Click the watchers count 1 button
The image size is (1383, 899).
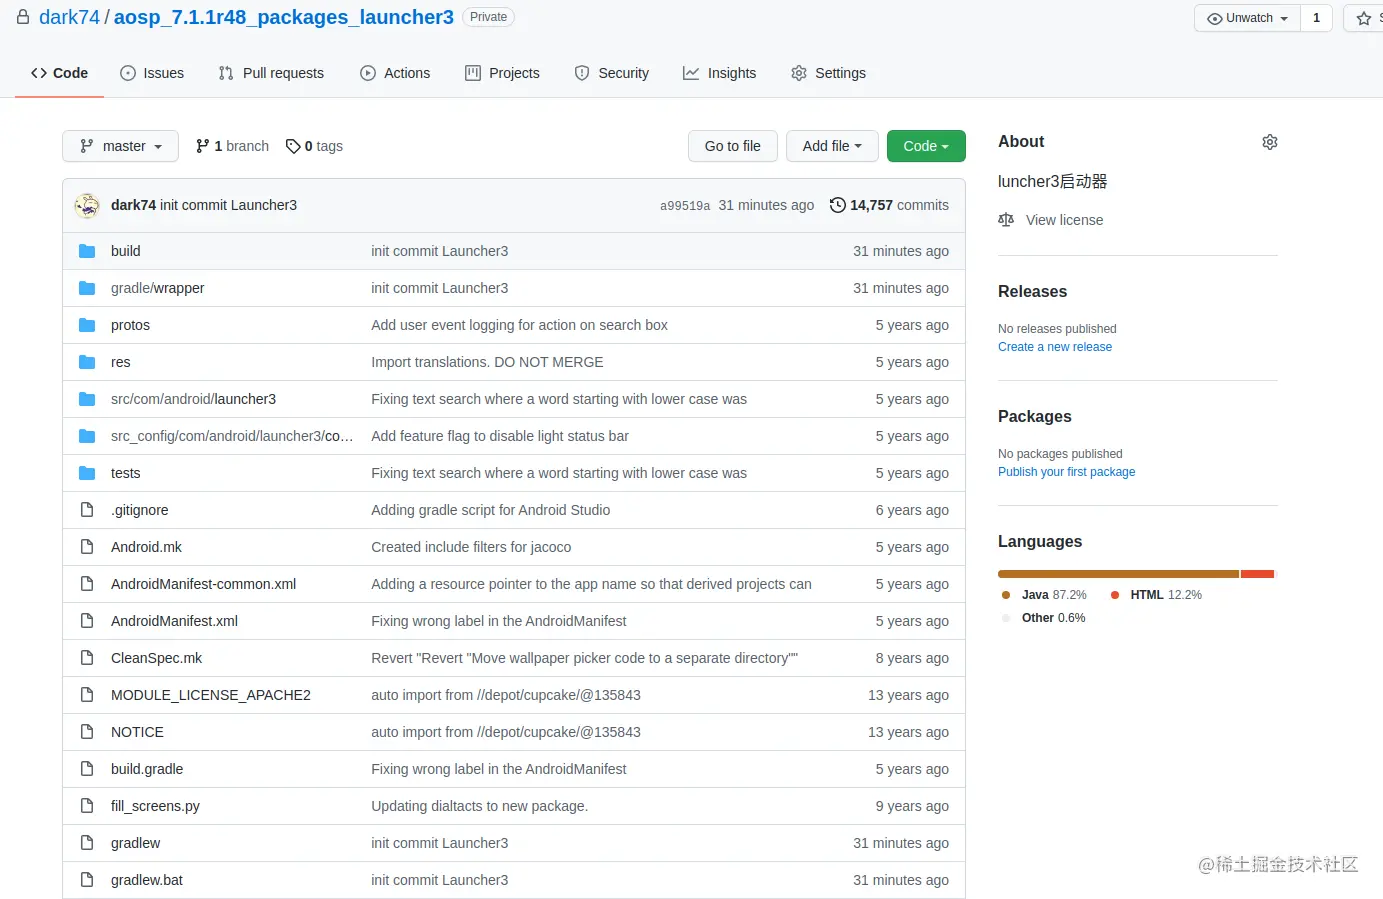pyautogui.click(x=1316, y=18)
